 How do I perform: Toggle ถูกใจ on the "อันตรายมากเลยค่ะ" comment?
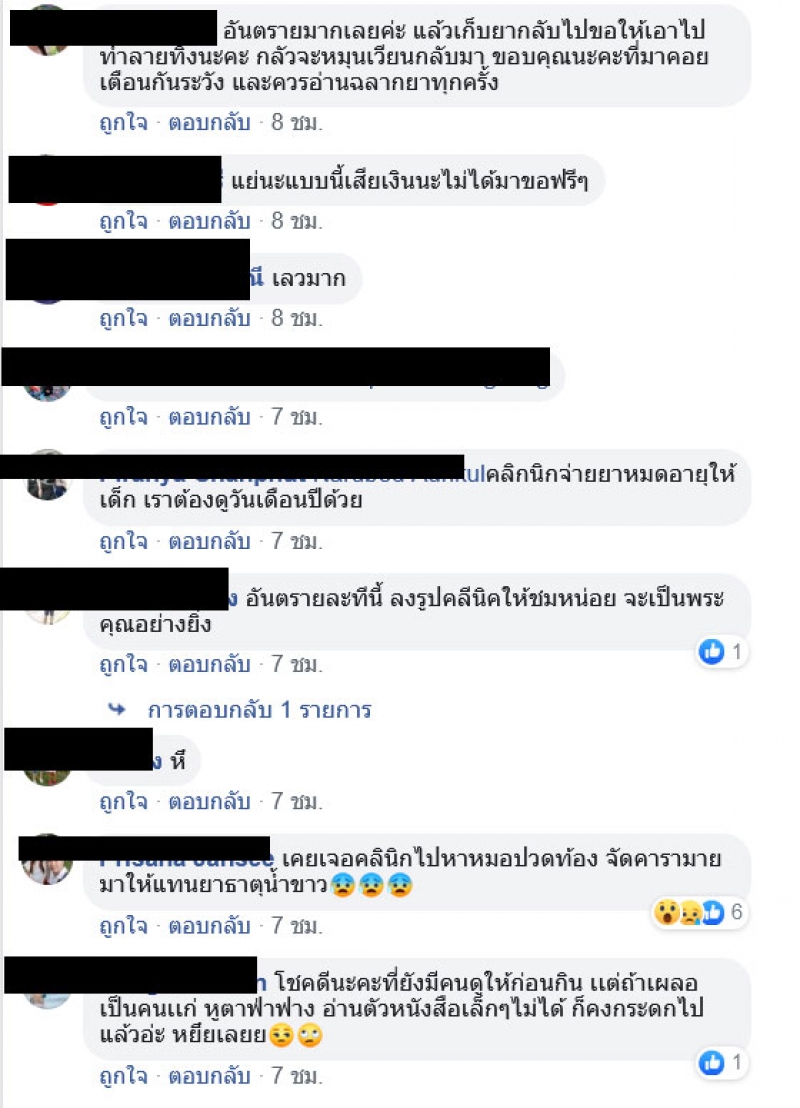[124, 122]
